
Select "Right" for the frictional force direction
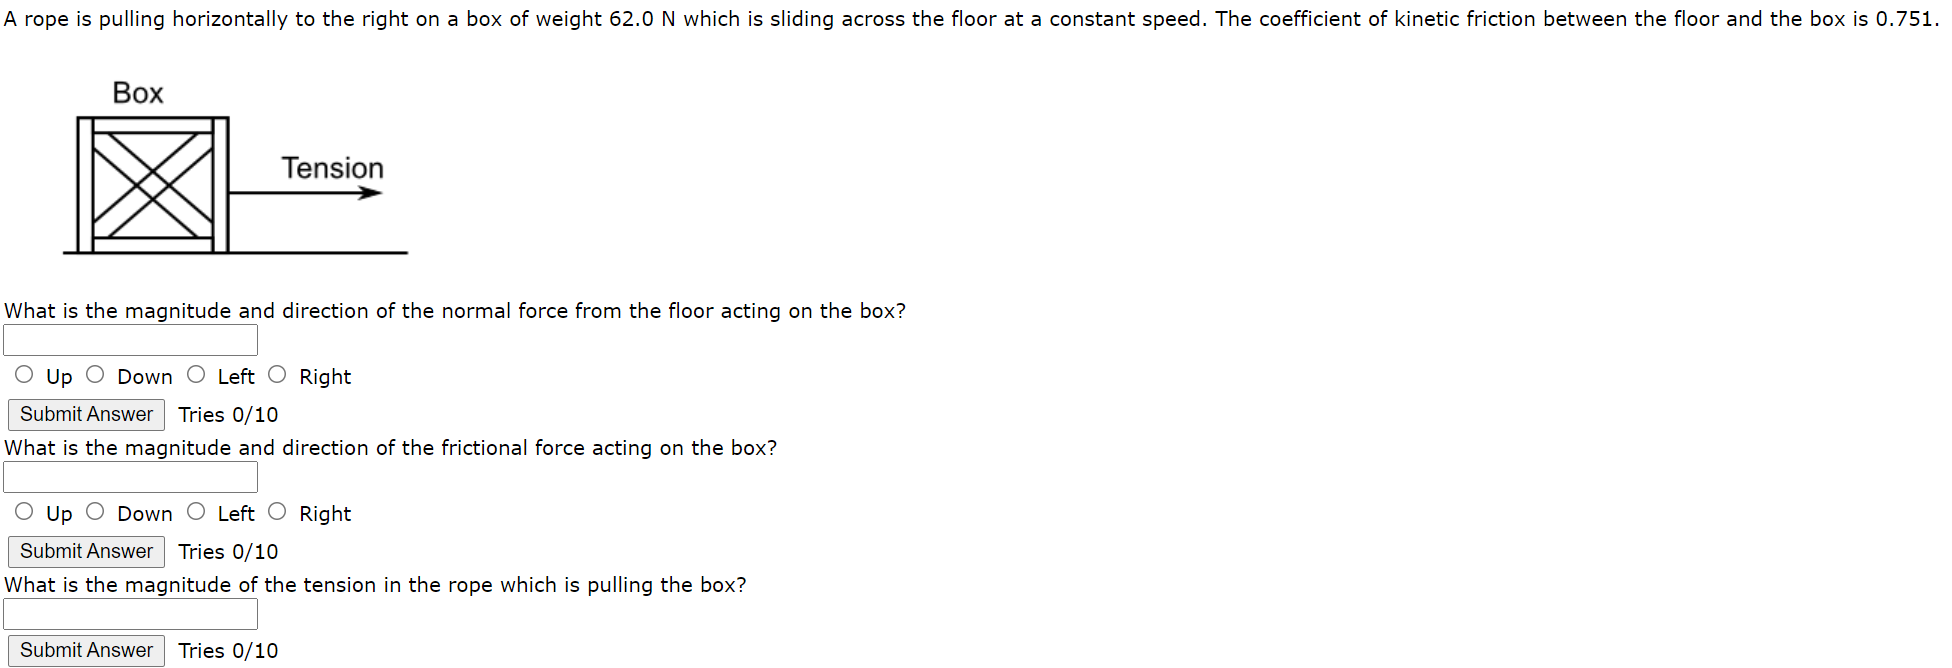point(277,511)
